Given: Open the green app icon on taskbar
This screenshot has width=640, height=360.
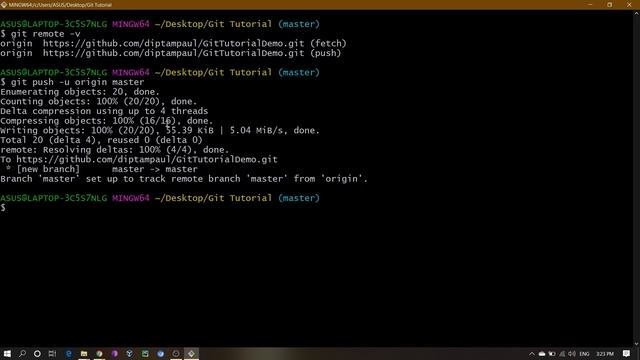Looking at the screenshot, I should 145,353.
